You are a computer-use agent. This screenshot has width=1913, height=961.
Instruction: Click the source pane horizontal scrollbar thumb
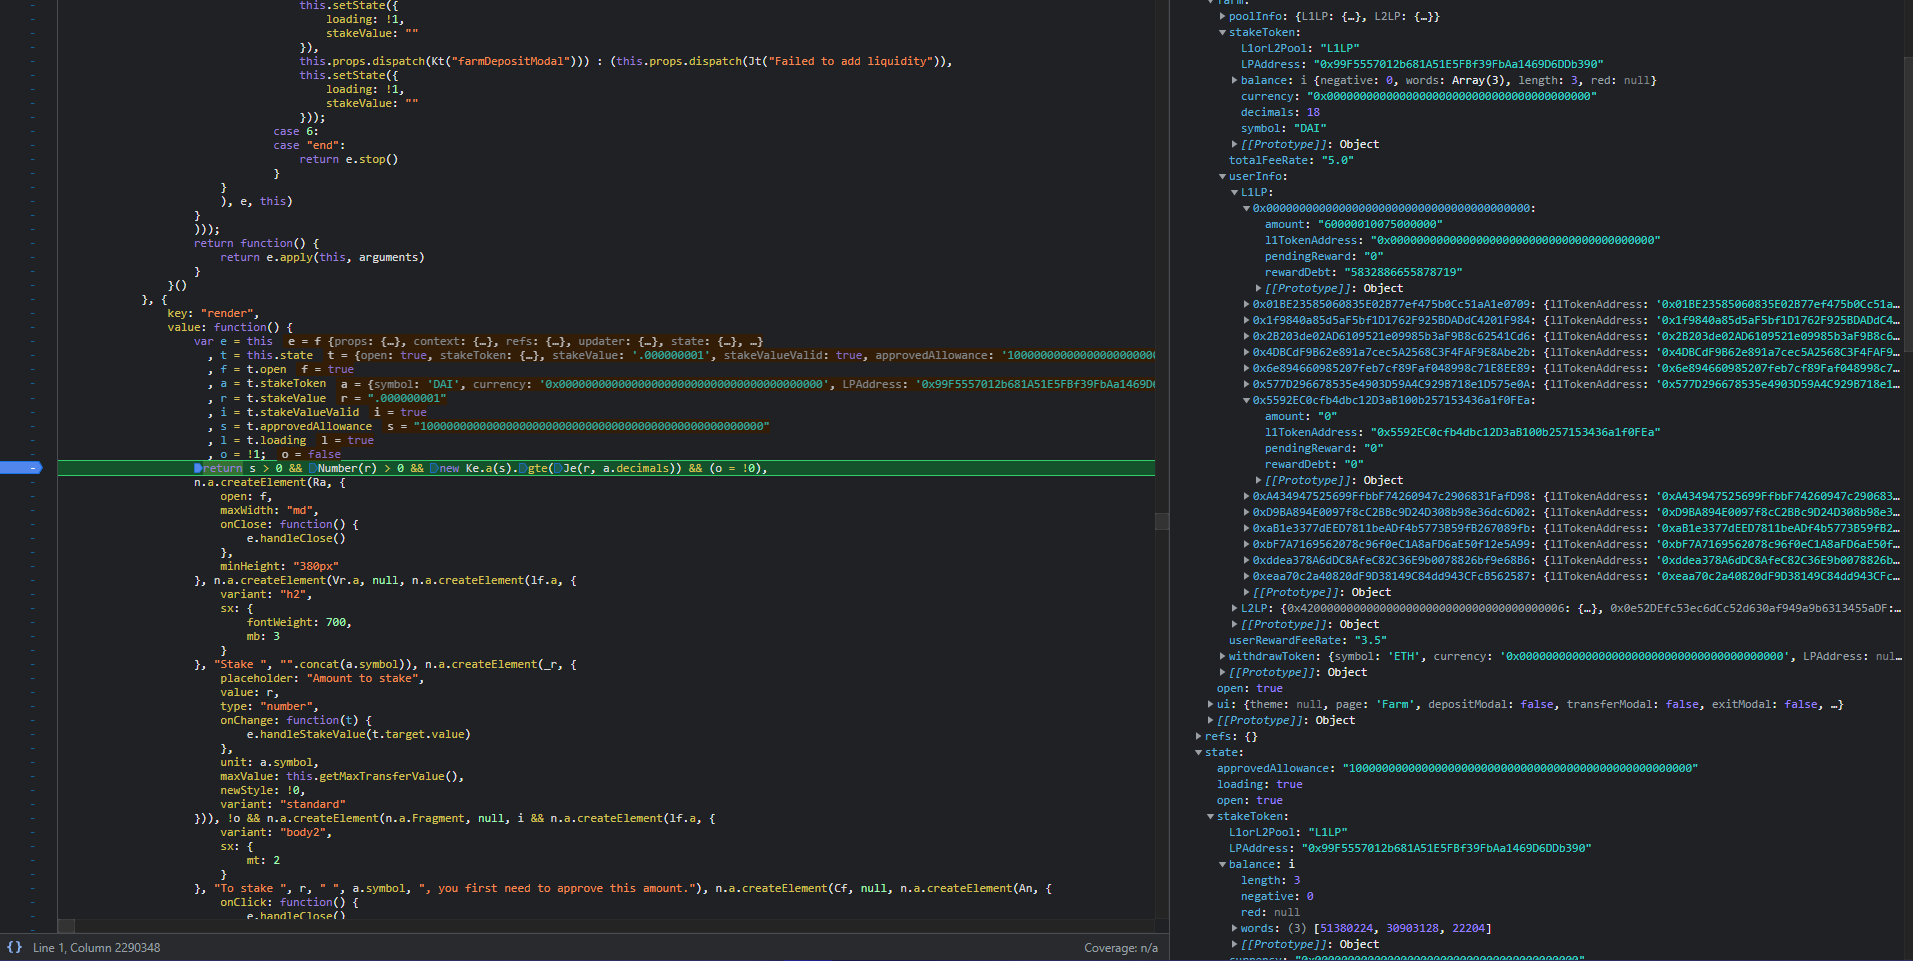(x=66, y=925)
